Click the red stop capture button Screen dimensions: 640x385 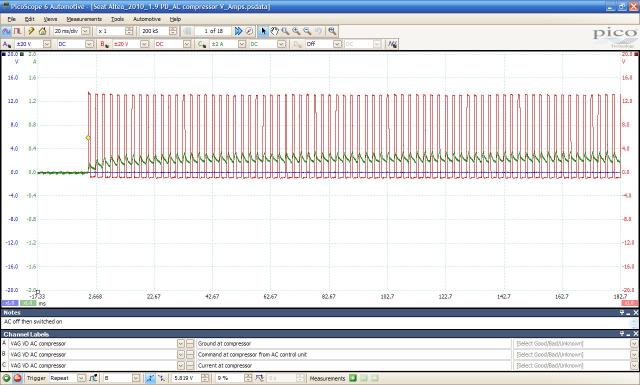pos(18,378)
